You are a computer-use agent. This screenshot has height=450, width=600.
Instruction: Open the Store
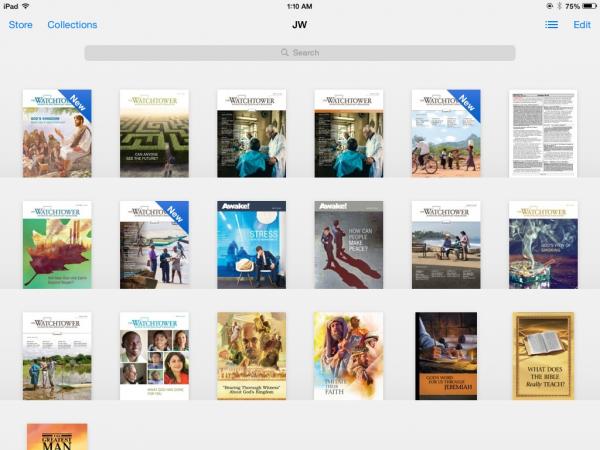(20, 25)
